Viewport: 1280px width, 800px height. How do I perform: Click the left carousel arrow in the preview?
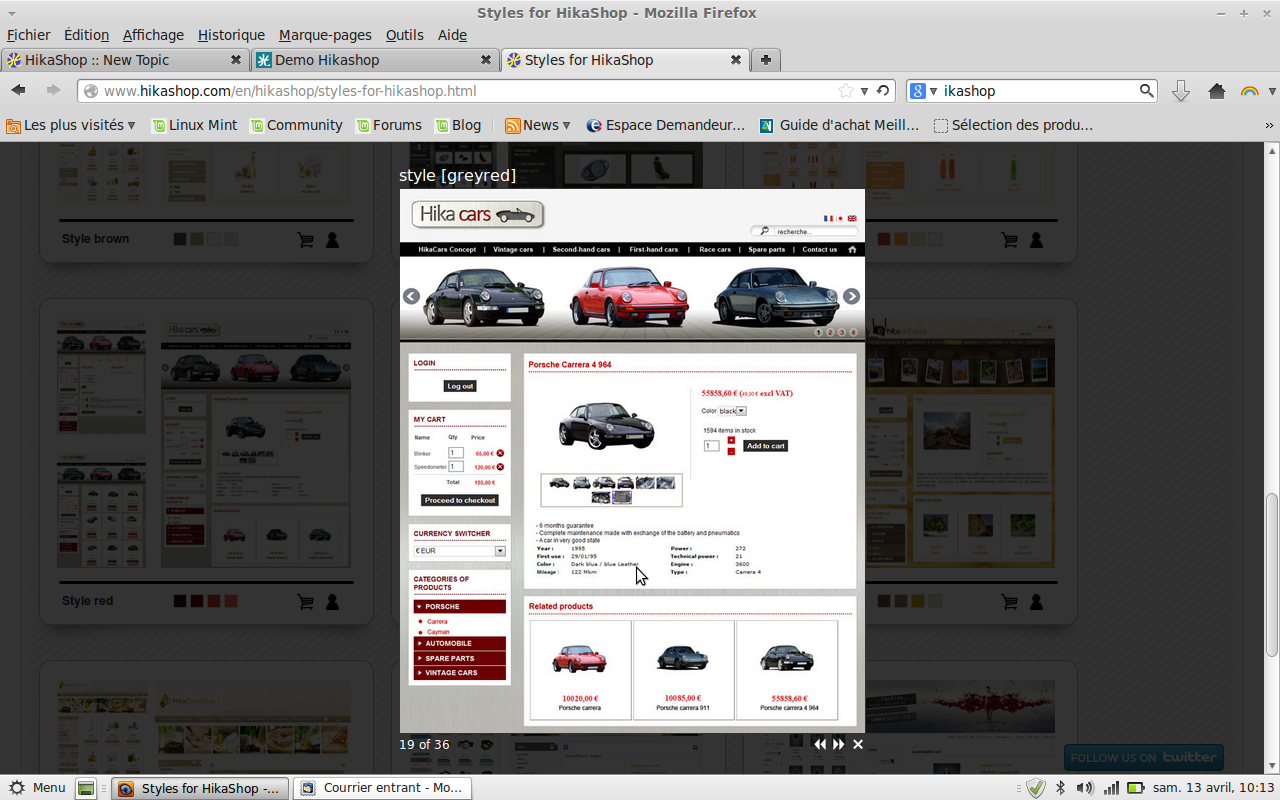[x=411, y=296]
